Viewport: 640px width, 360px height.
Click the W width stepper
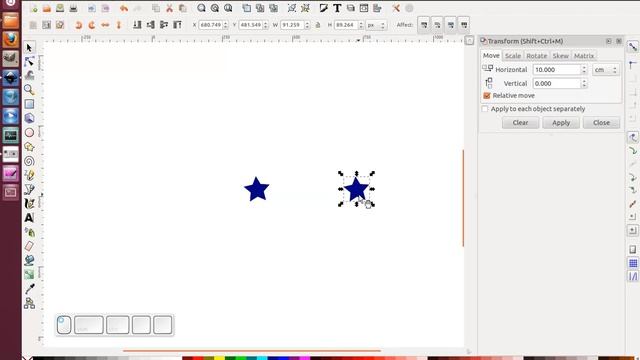click(307, 25)
